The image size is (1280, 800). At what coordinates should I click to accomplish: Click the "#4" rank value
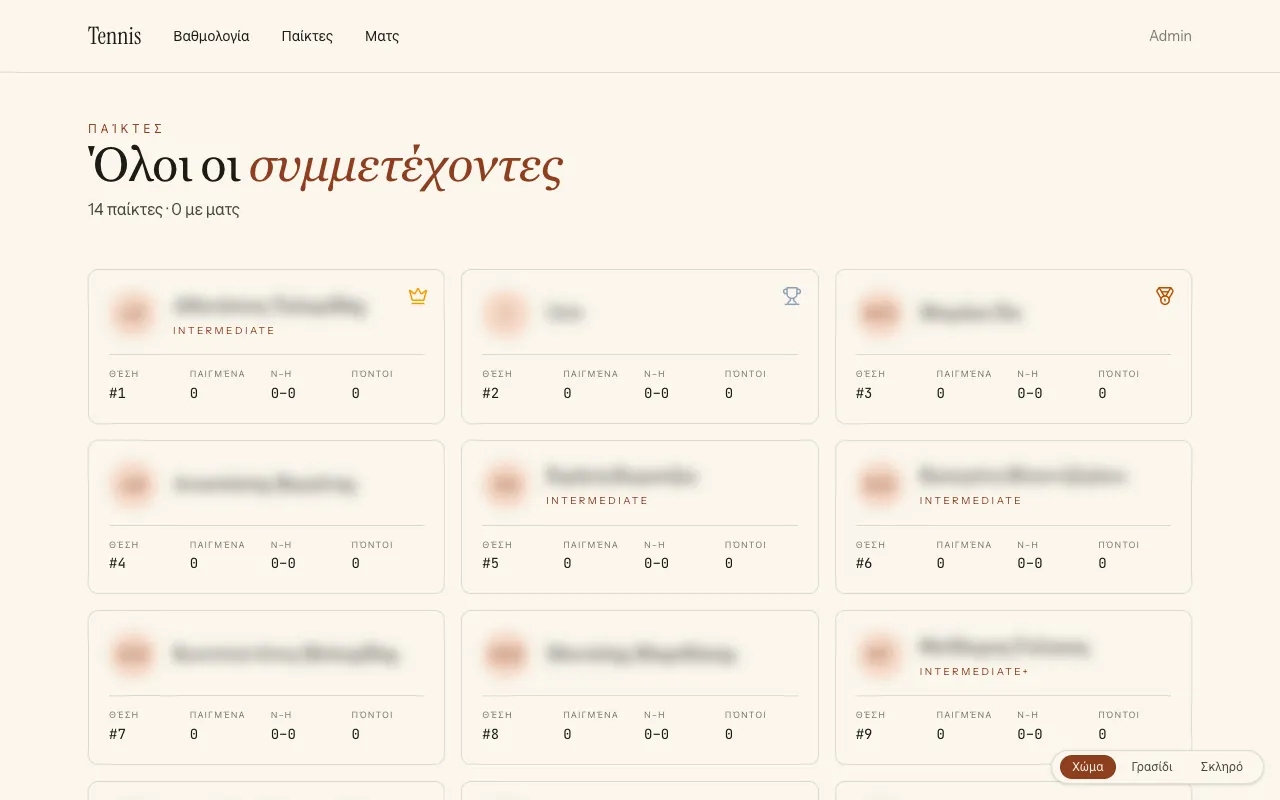tap(118, 563)
